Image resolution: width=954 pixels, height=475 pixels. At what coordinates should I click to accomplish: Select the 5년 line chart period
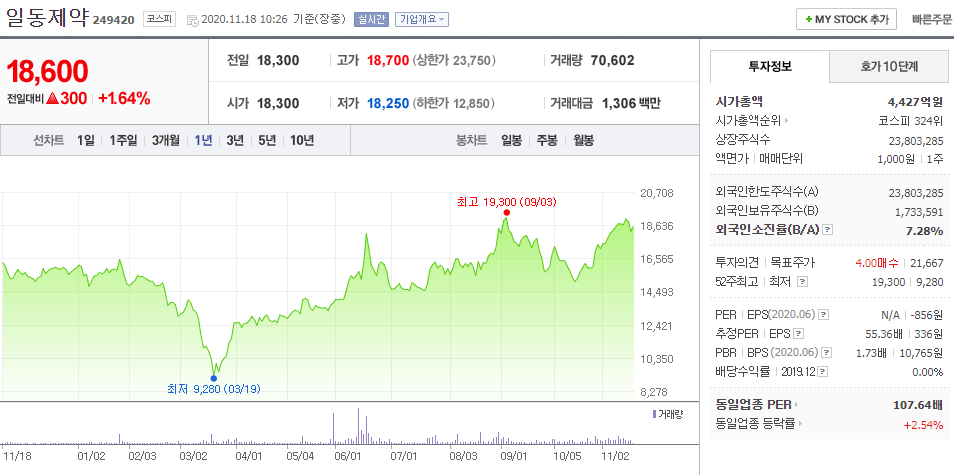[x=266, y=140]
